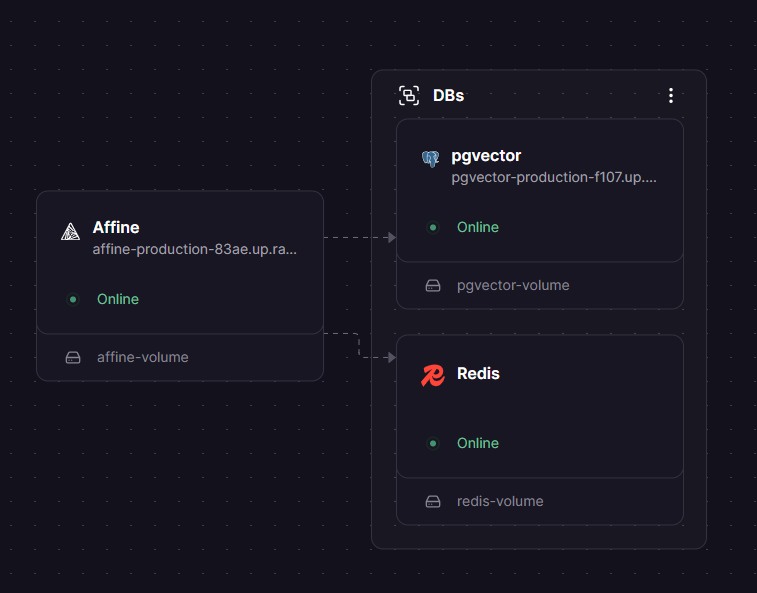The height and width of the screenshot is (593, 757).
Task: Click the affine-volume disk icon
Action: (x=73, y=357)
